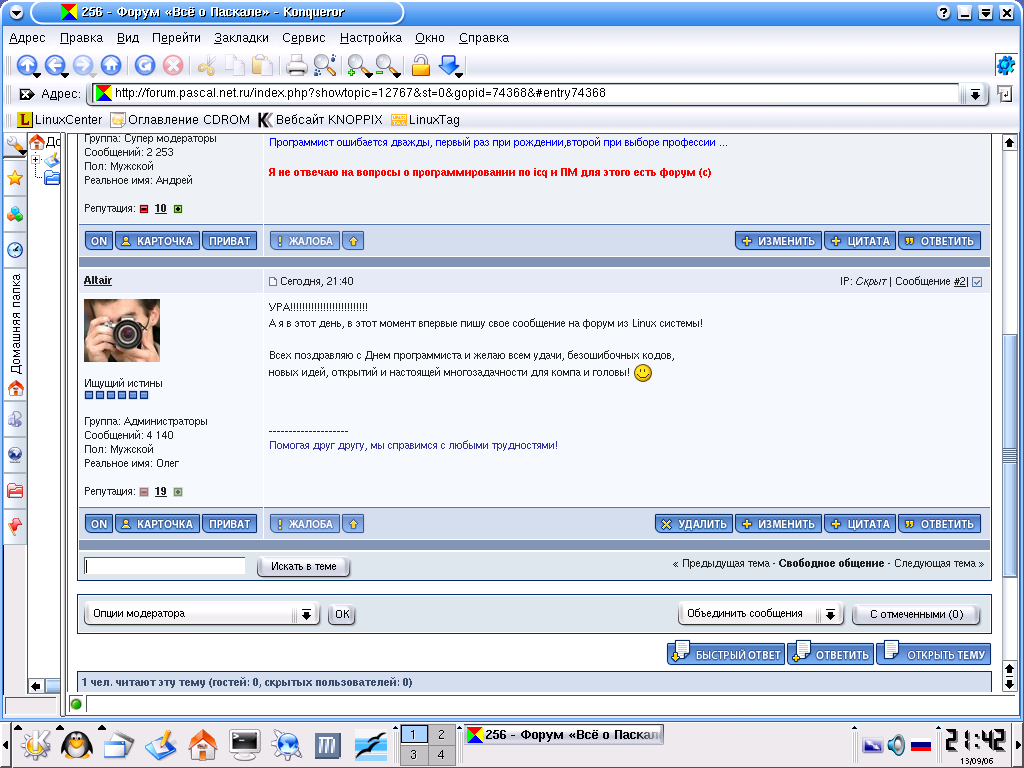
Task: Open Bookmarks star panel in sidebar
Action: (x=15, y=178)
